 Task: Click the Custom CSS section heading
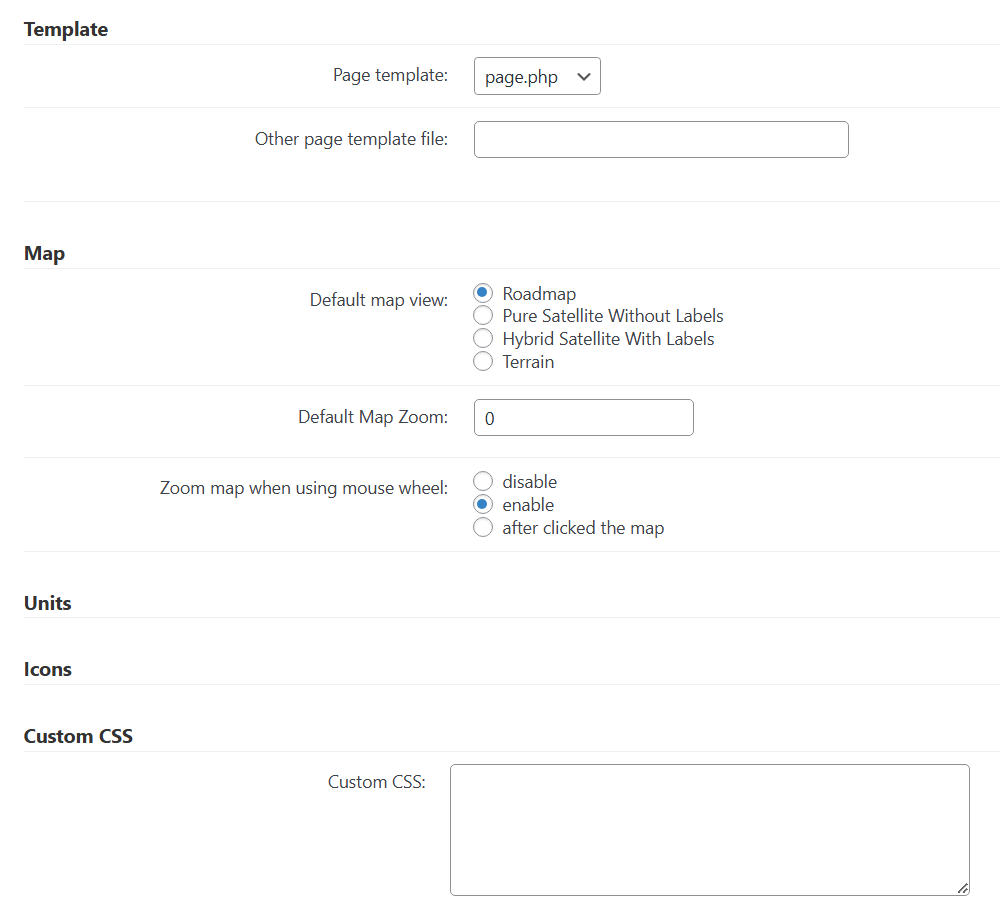pos(78,736)
